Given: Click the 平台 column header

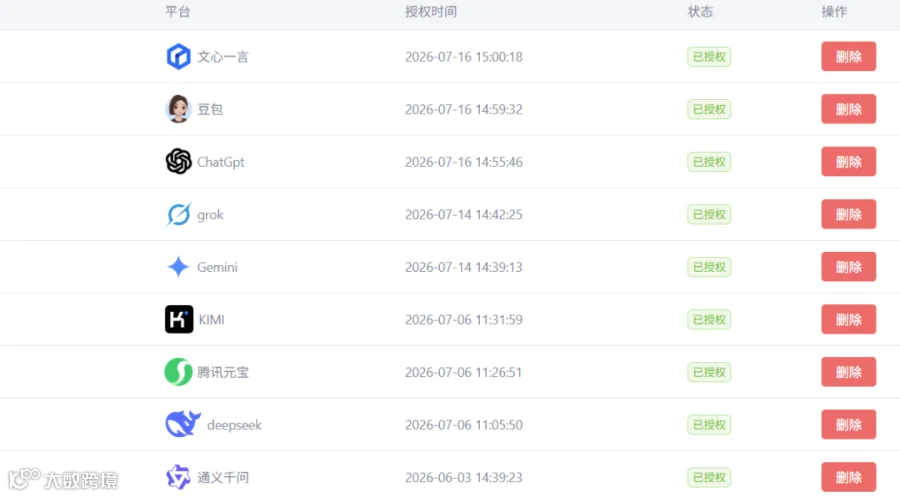Looking at the screenshot, I should click(177, 11).
